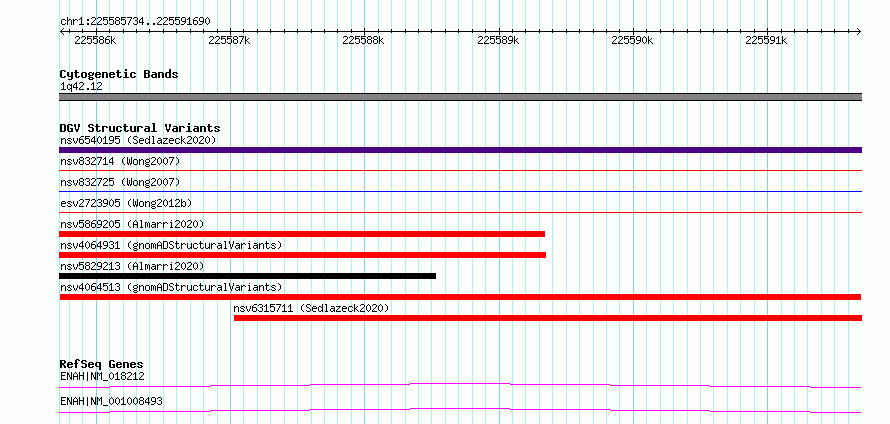Select variant label nsv832725 (Wong2007)
The width and height of the screenshot is (890, 424).
120,182
